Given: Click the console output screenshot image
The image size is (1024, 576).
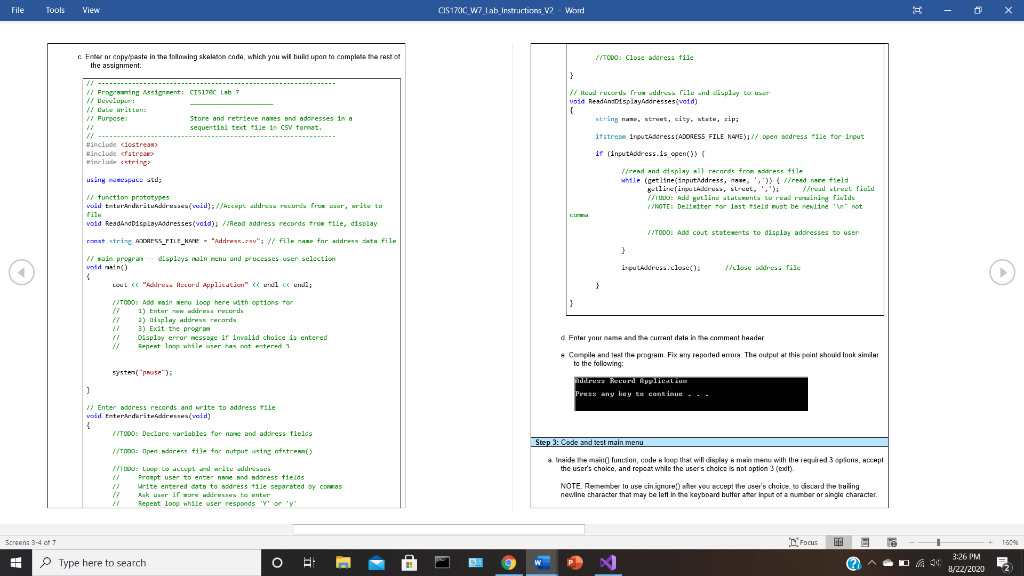Looking at the screenshot, I should 691,394.
